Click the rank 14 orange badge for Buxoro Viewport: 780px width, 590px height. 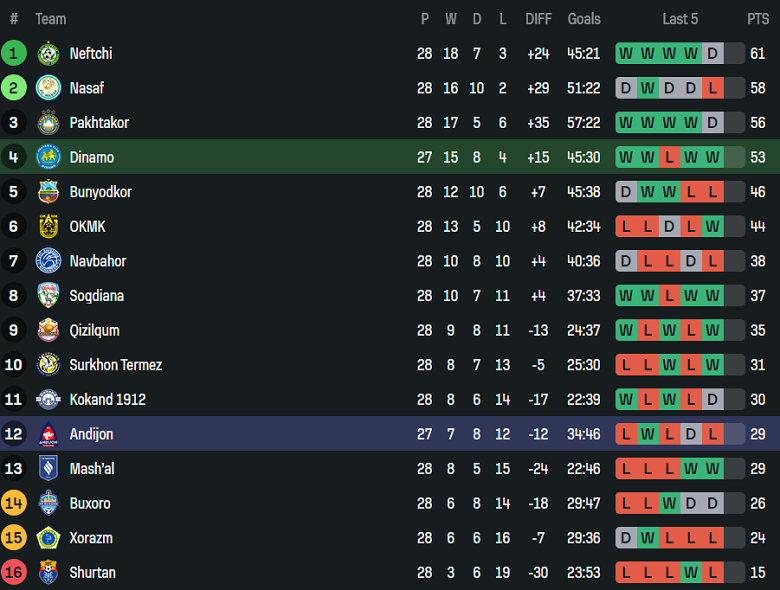click(14, 503)
